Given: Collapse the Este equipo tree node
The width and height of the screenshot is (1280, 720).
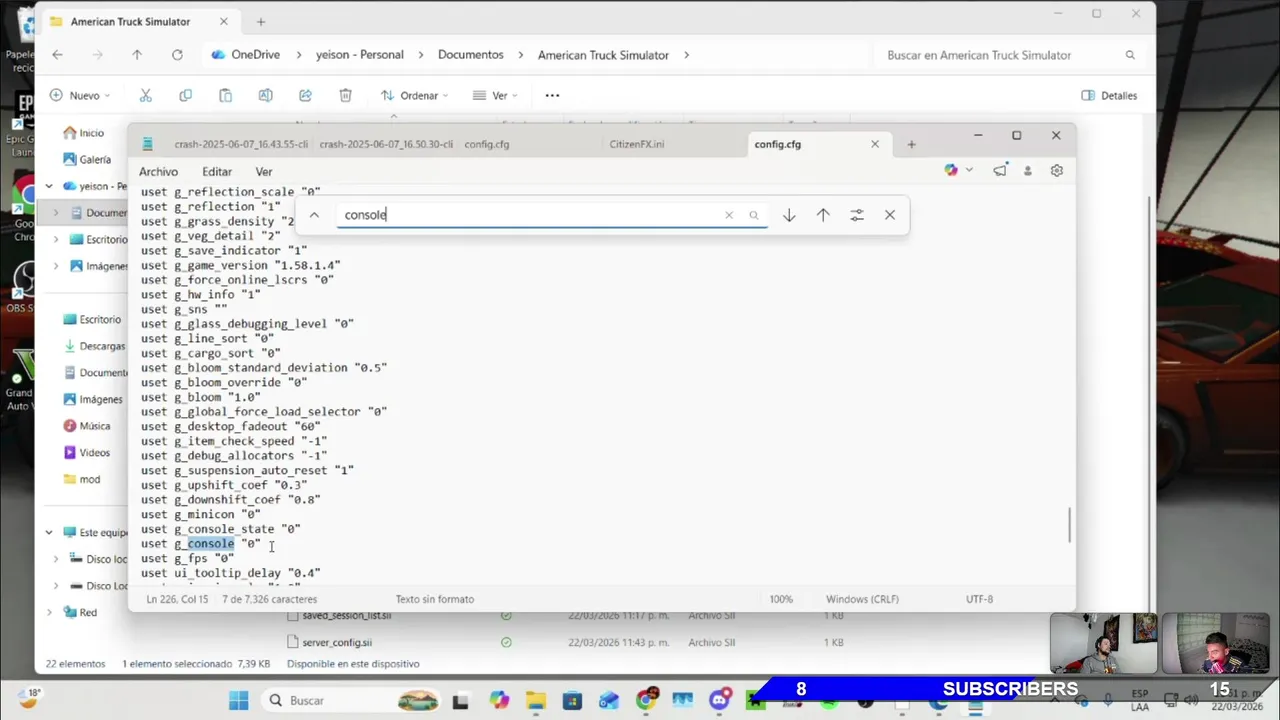Looking at the screenshot, I should (49, 533).
